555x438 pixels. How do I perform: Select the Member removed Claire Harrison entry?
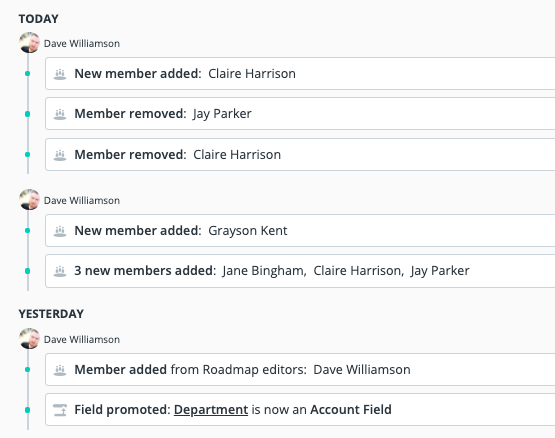point(300,155)
